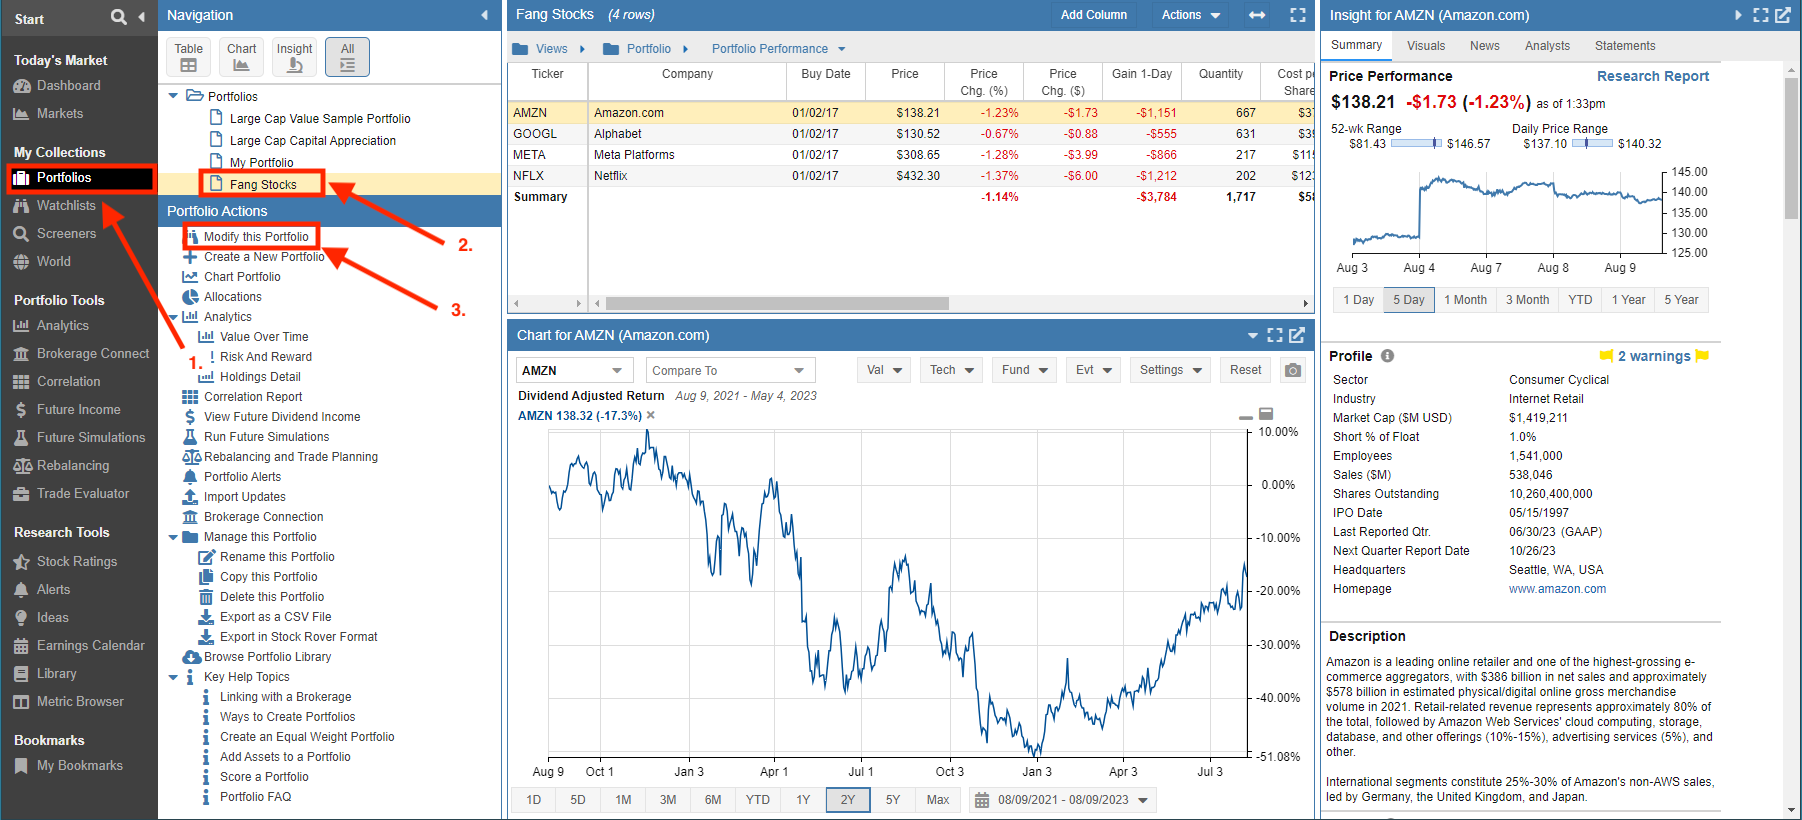Open the Summary tab
Viewport: 1802px width, 820px height.
point(1356,45)
